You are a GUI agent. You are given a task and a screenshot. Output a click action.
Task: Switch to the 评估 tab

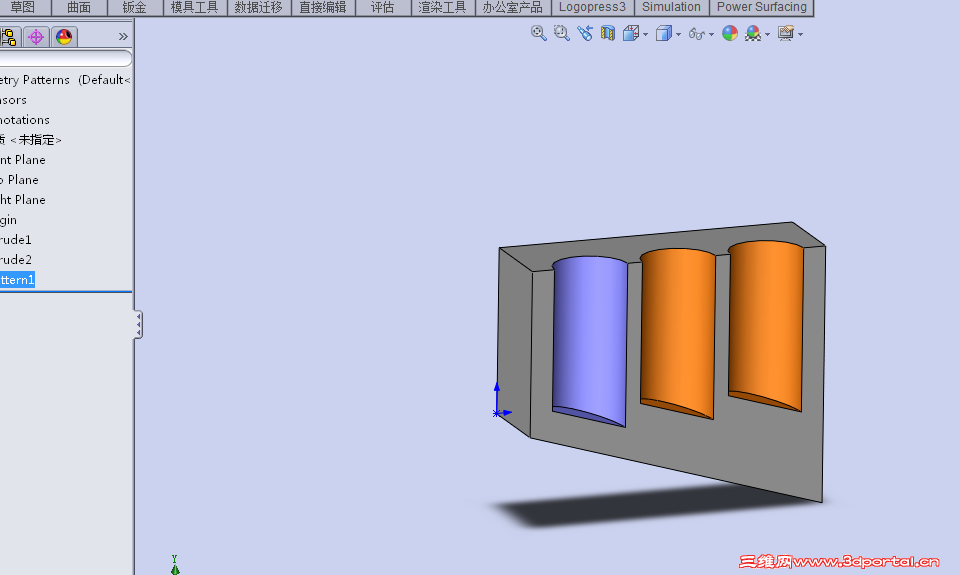coord(383,7)
